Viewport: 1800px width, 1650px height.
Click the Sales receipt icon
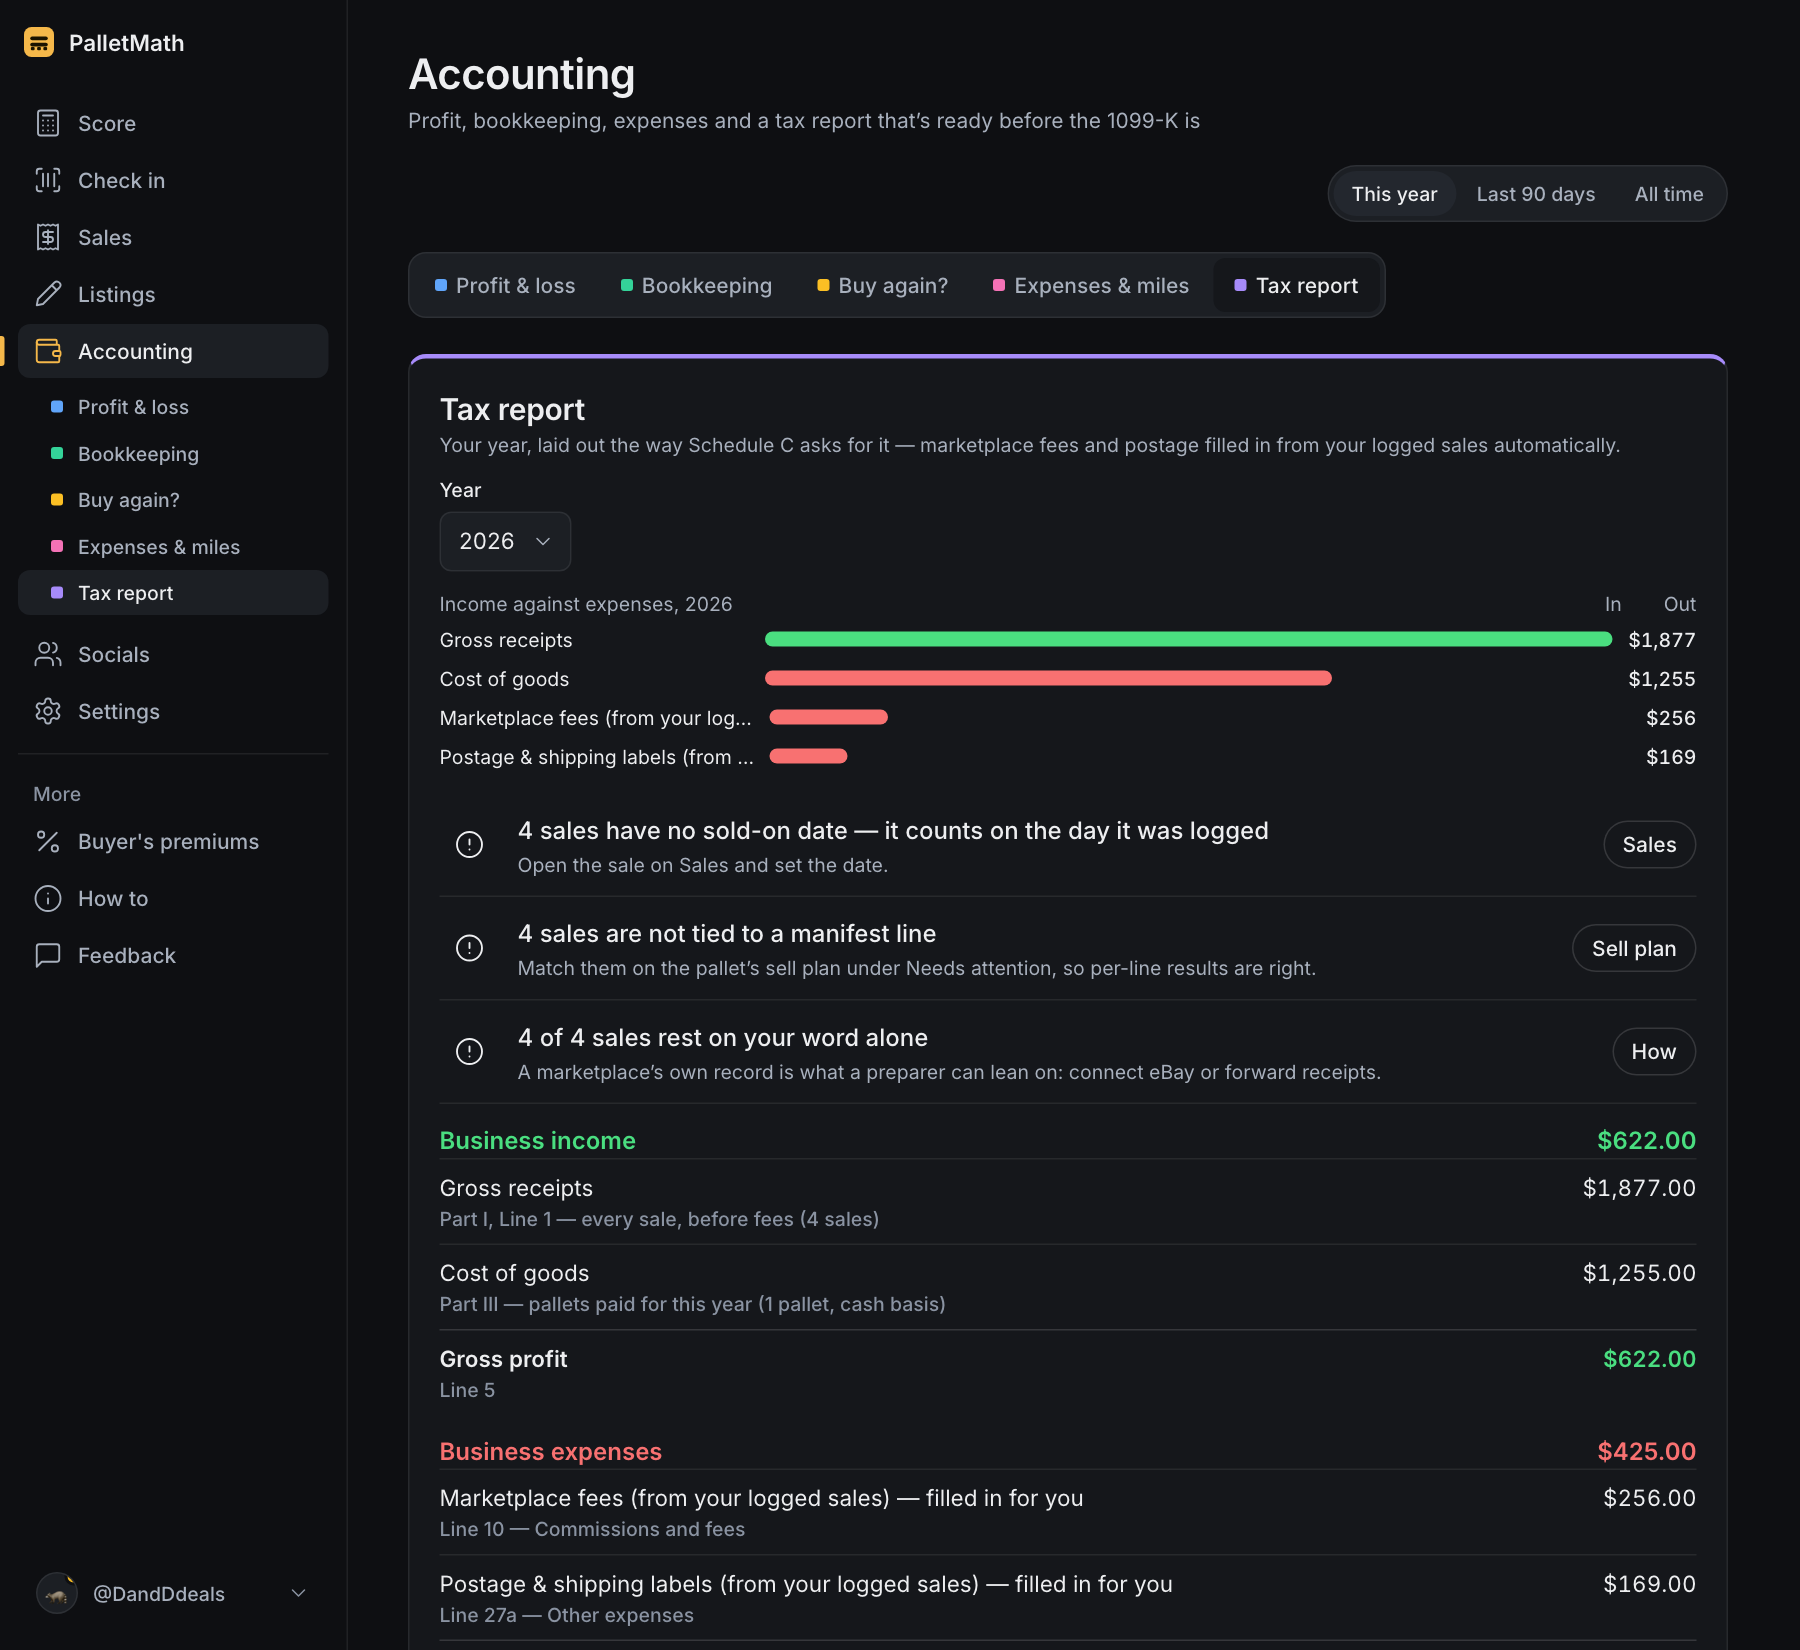48,237
